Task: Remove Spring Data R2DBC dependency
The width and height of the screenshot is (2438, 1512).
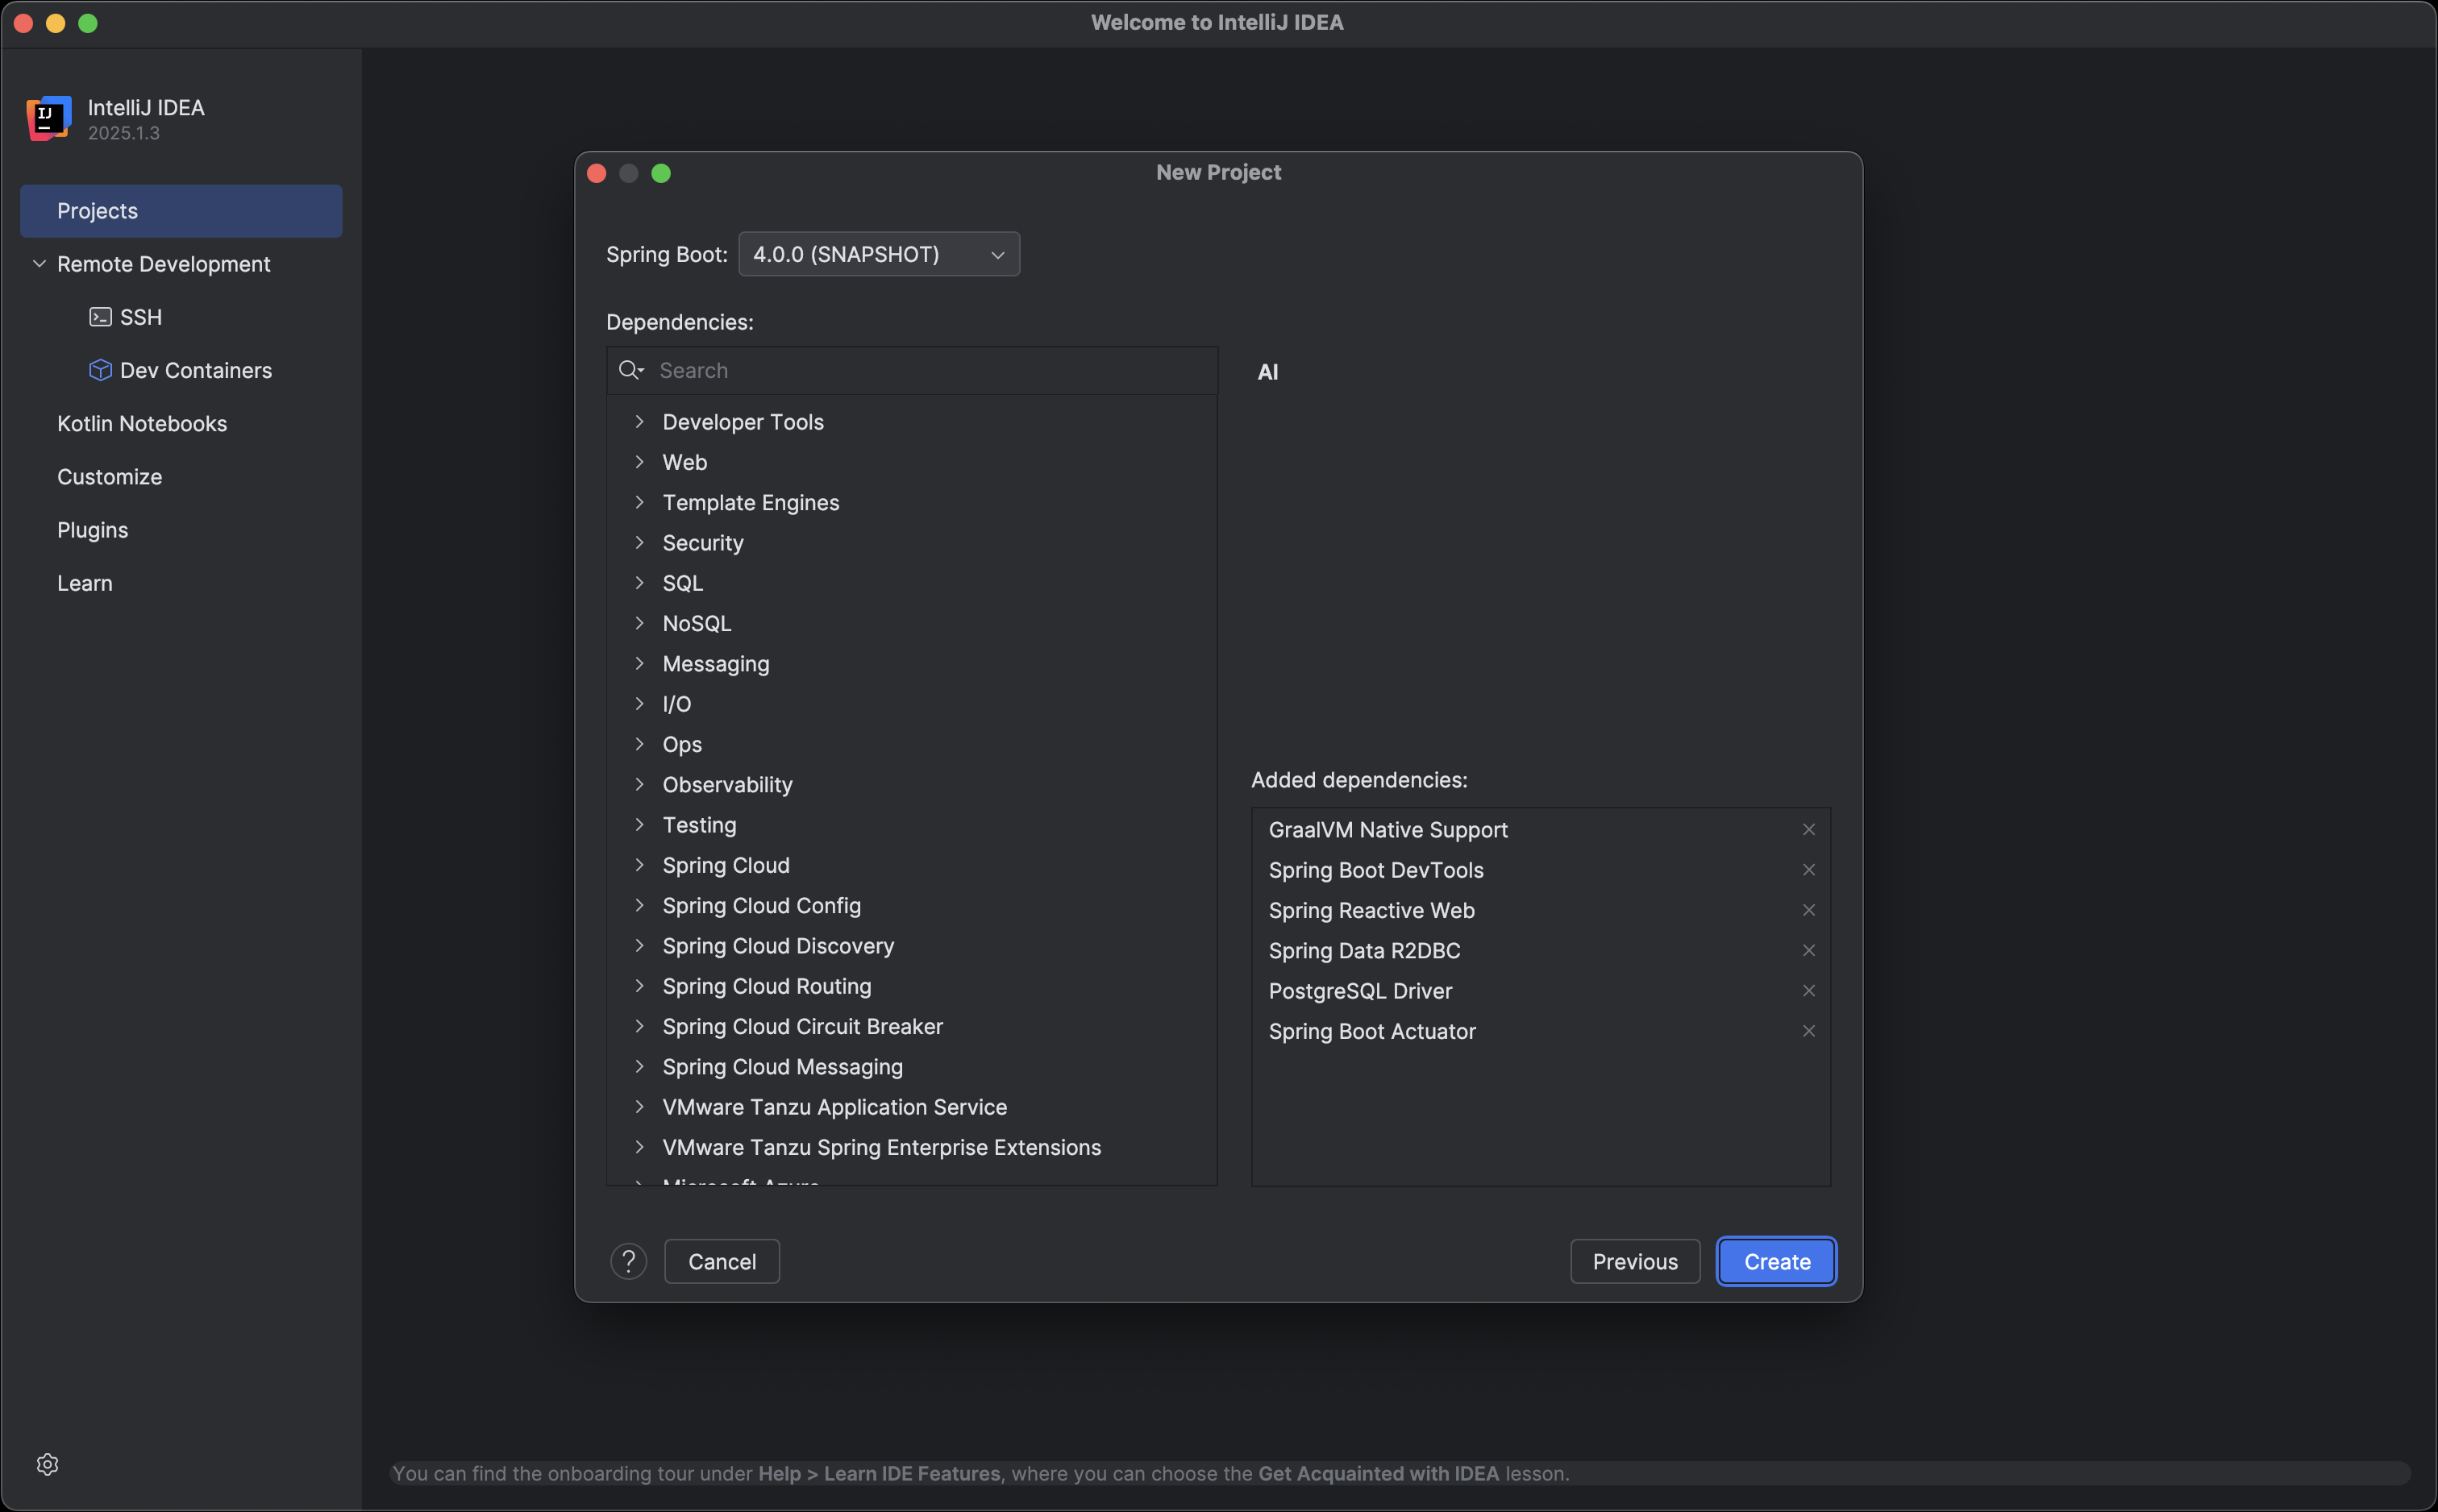Action: click(x=1808, y=950)
